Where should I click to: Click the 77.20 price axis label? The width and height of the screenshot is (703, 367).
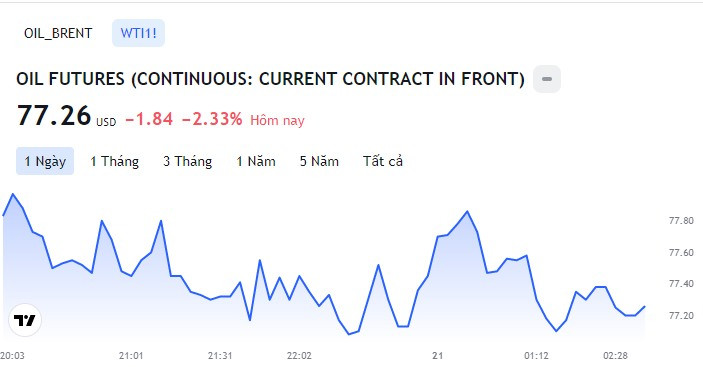pyautogui.click(x=681, y=316)
